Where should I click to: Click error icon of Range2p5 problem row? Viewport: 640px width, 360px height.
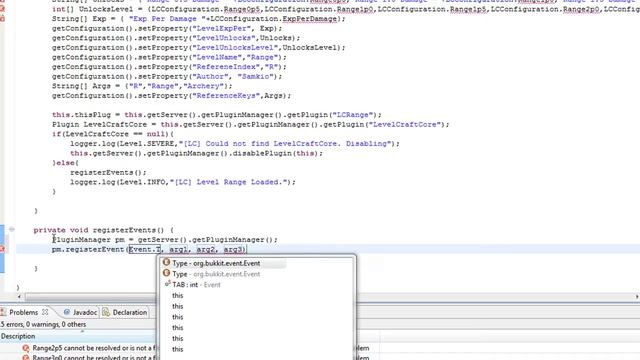[x=26, y=348]
